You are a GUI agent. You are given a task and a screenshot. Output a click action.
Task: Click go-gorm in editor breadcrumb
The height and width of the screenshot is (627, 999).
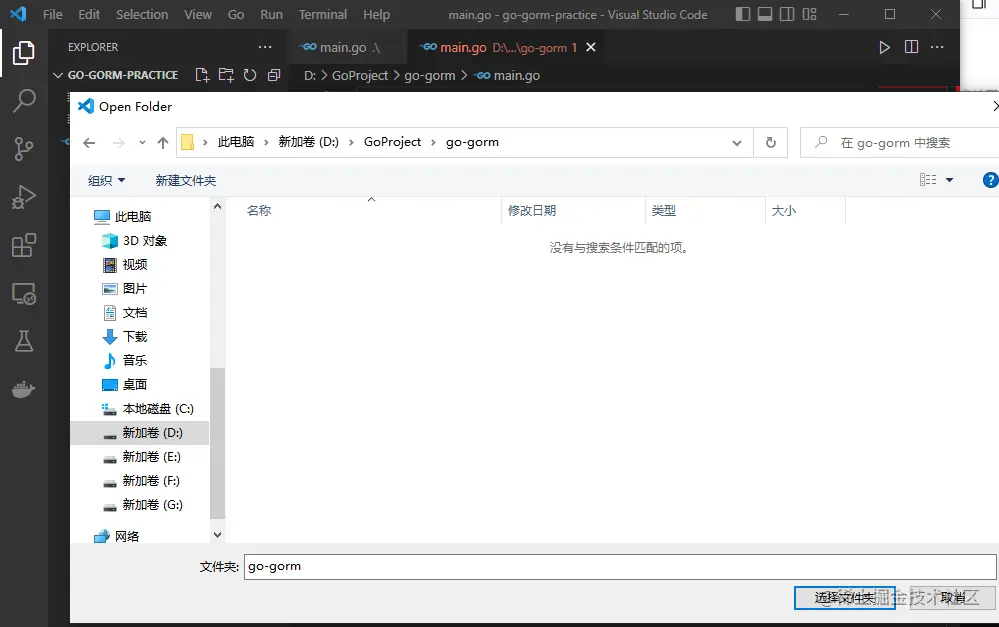click(x=429, y=75)
